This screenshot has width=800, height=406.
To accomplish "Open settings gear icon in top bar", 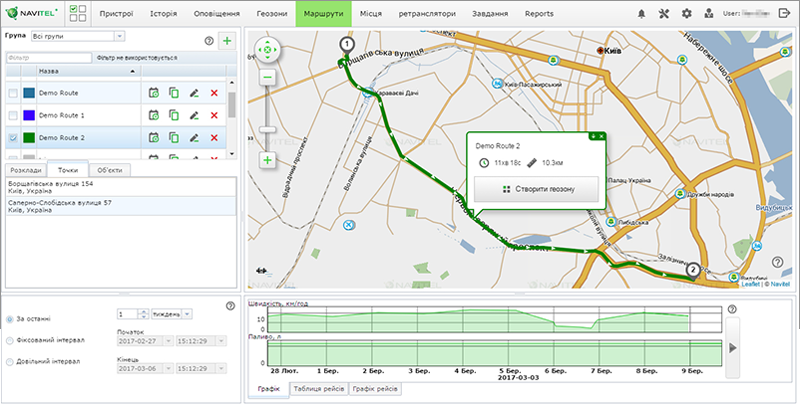I will click(686, 14).
